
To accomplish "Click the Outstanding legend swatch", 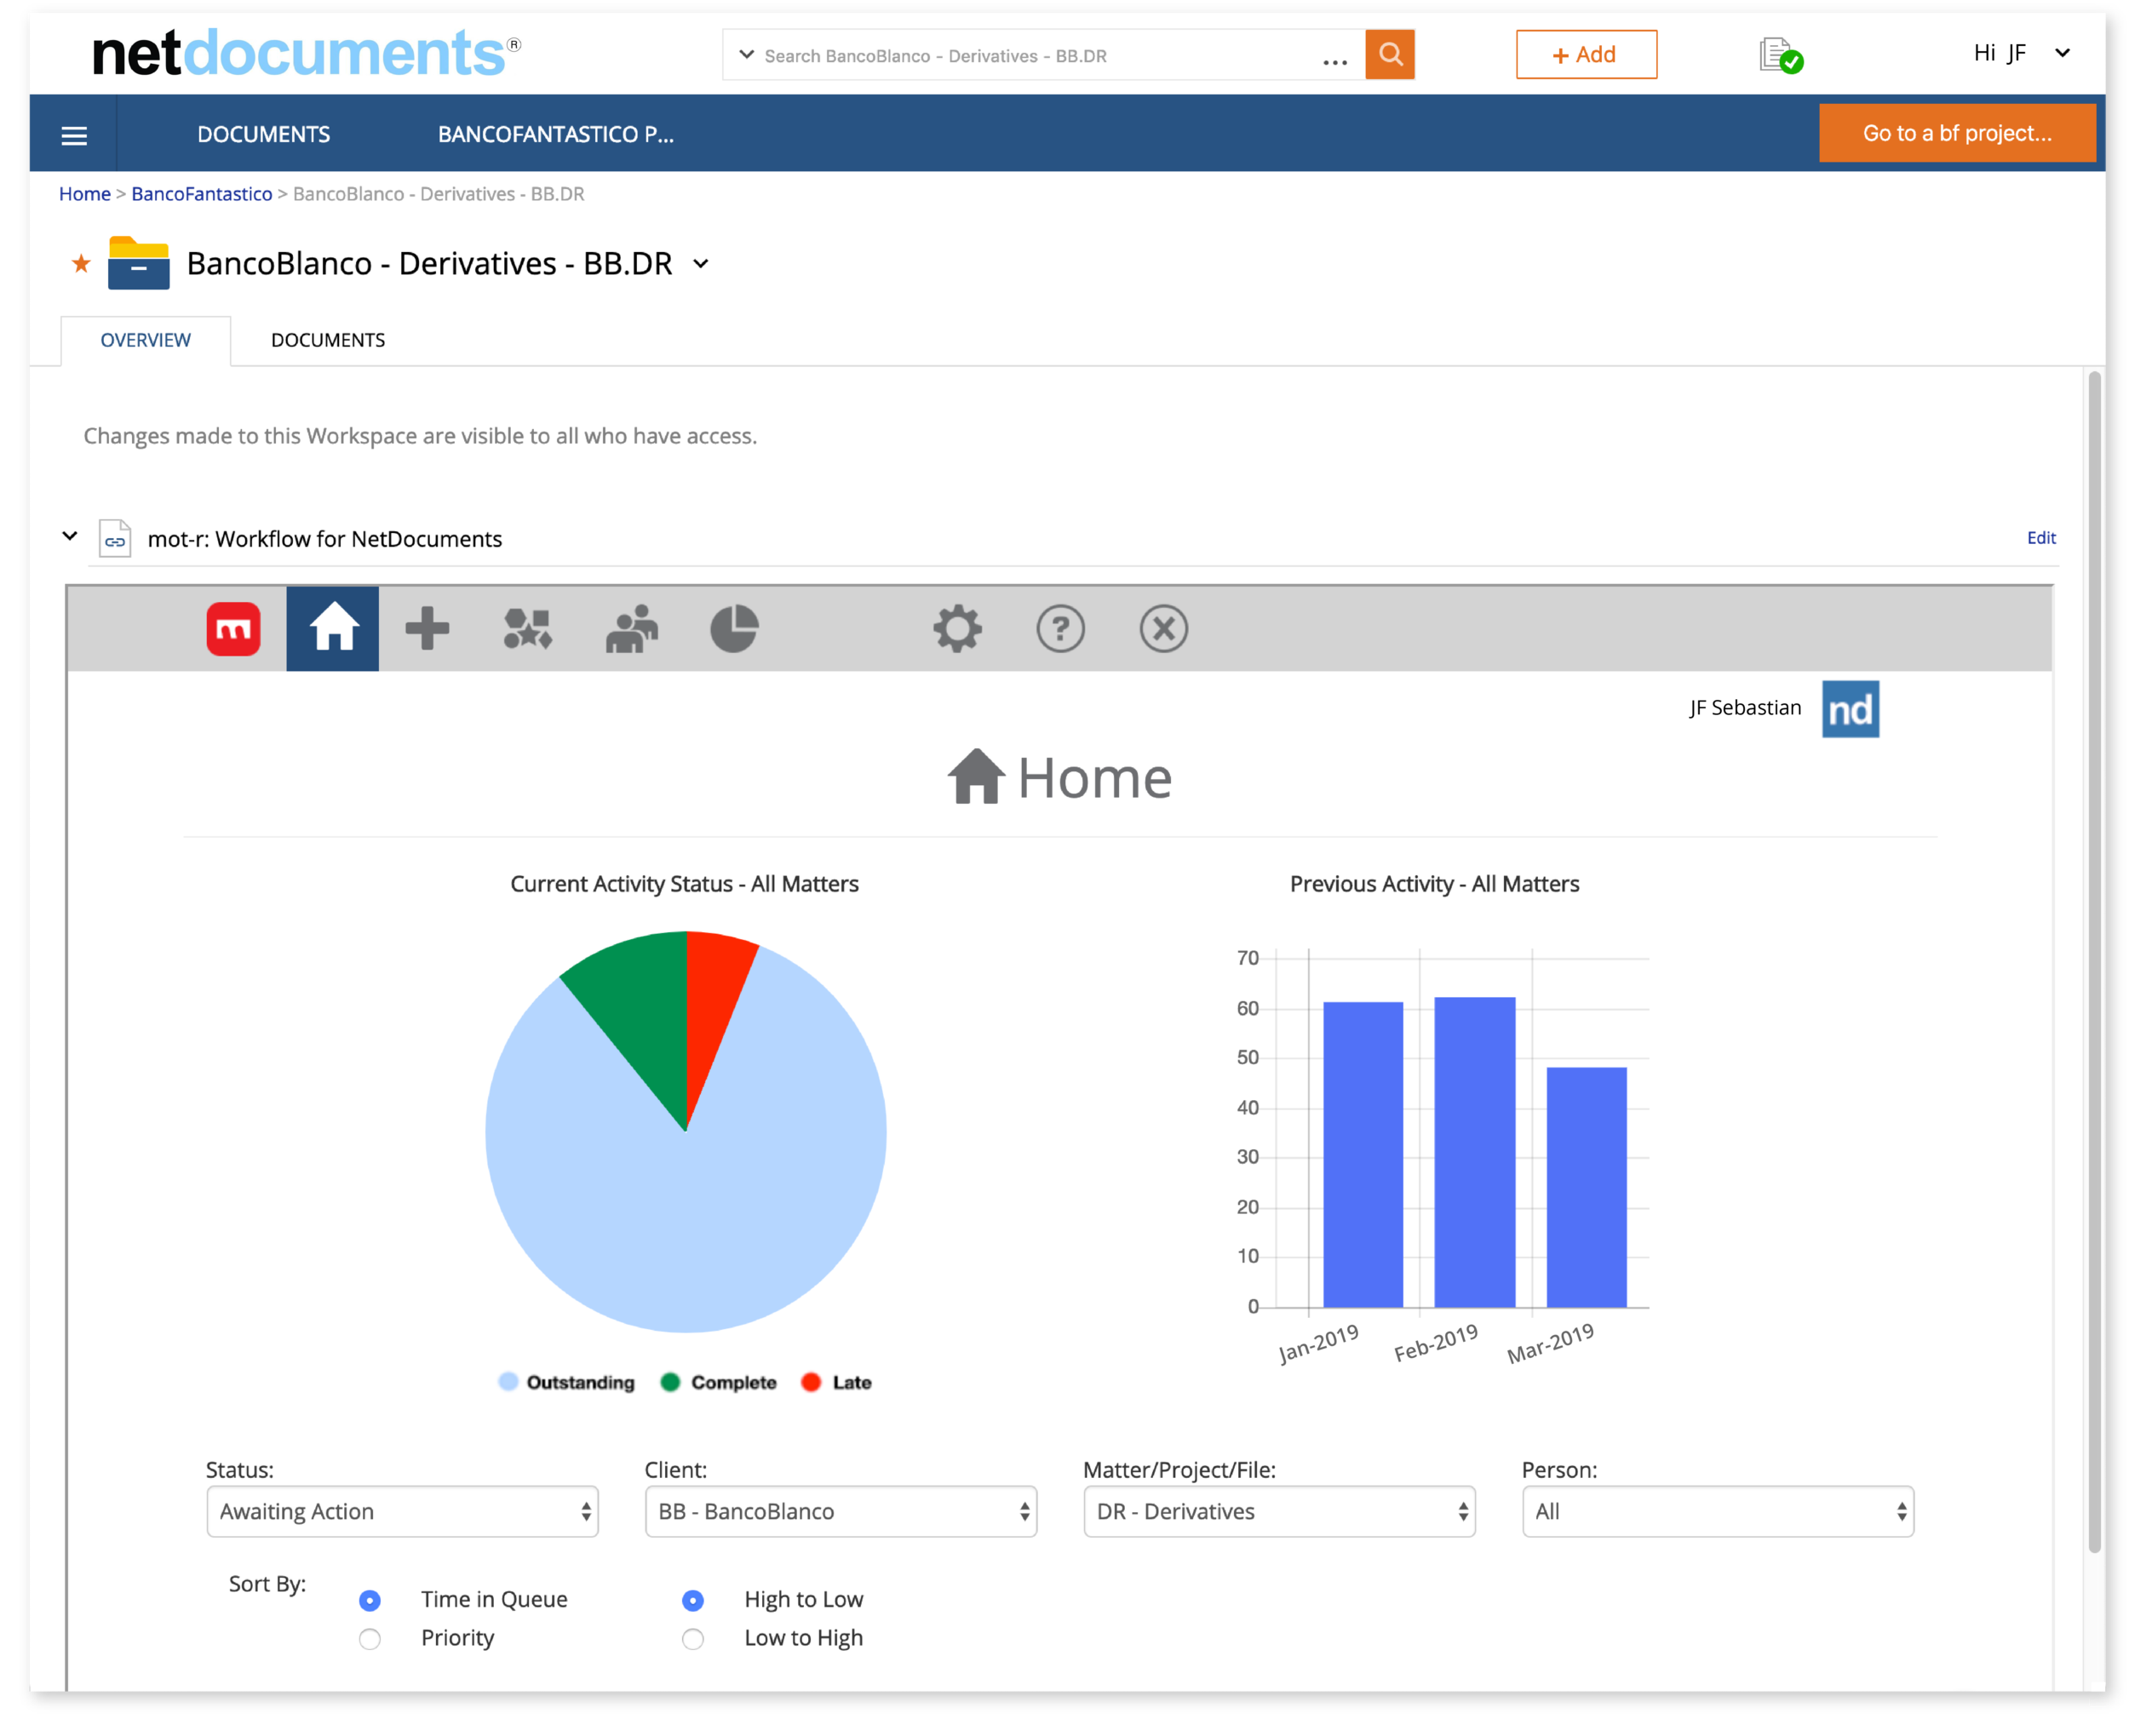I will [508, 1382].
